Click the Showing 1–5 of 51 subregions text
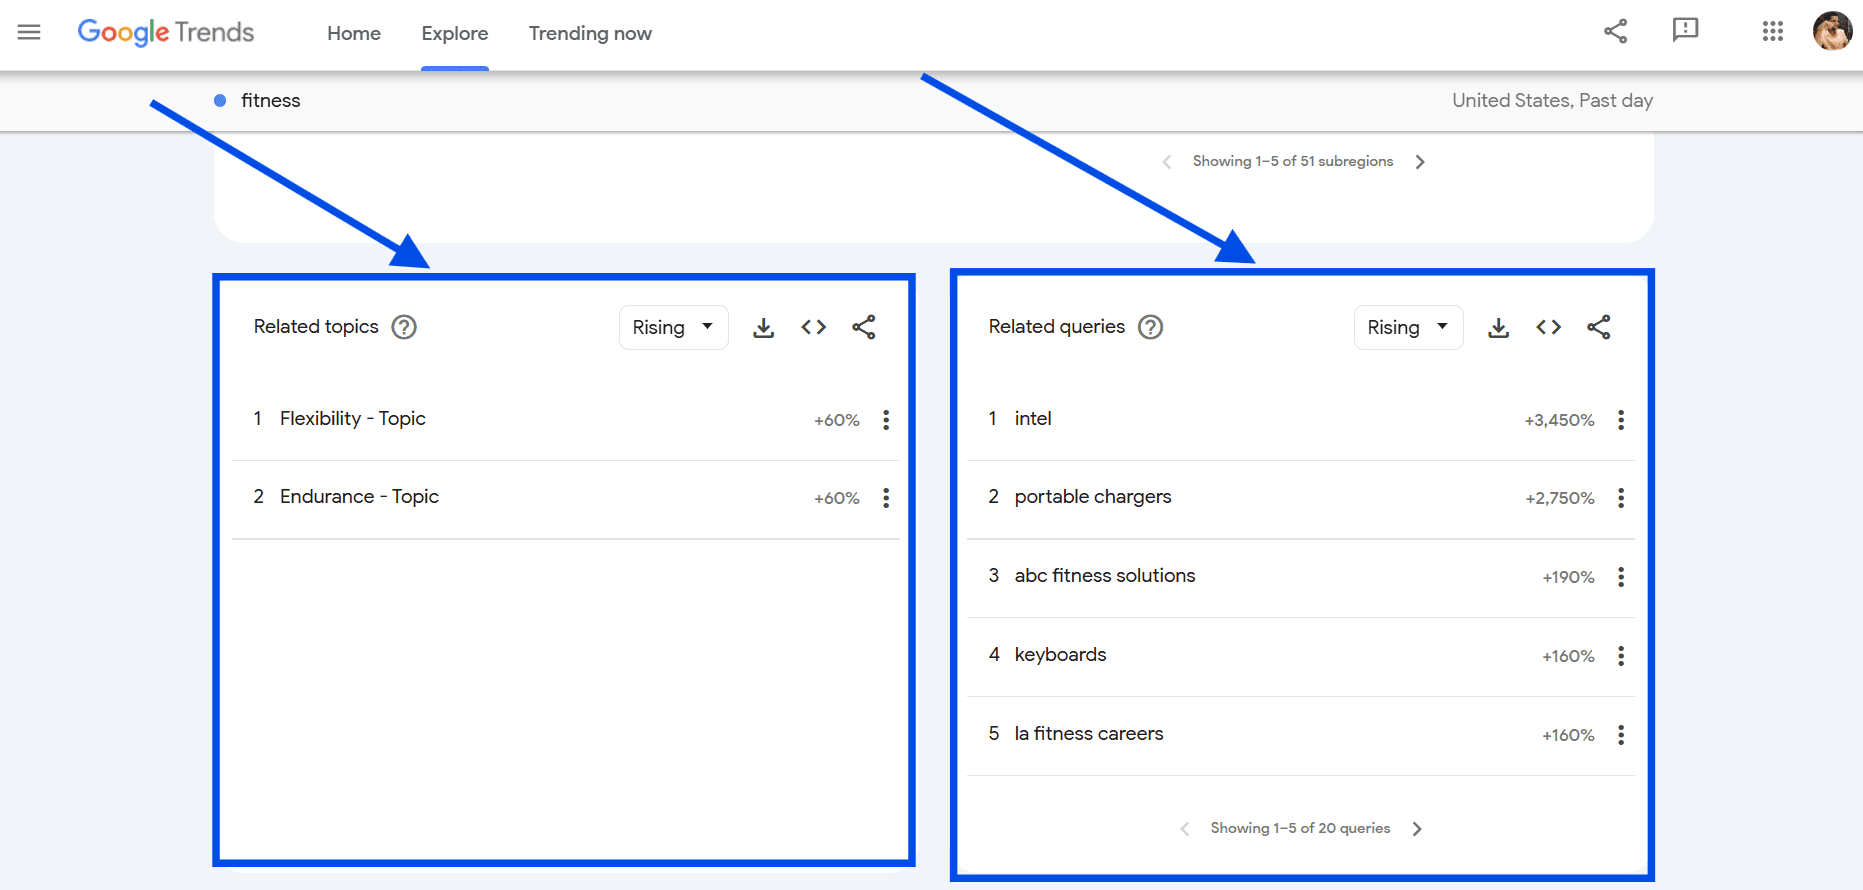 [1293, 161]
